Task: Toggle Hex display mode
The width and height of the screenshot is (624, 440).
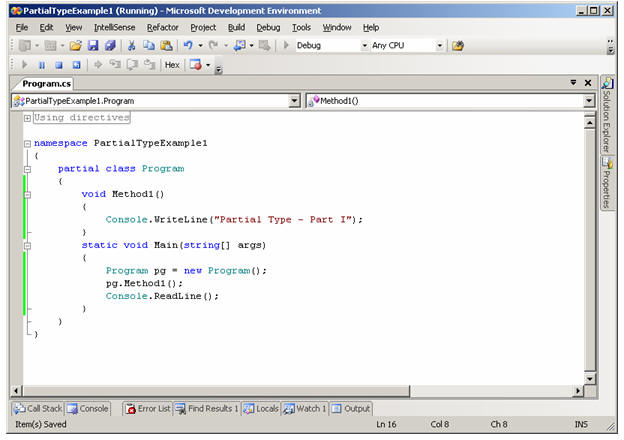Action: coord(172,65)
